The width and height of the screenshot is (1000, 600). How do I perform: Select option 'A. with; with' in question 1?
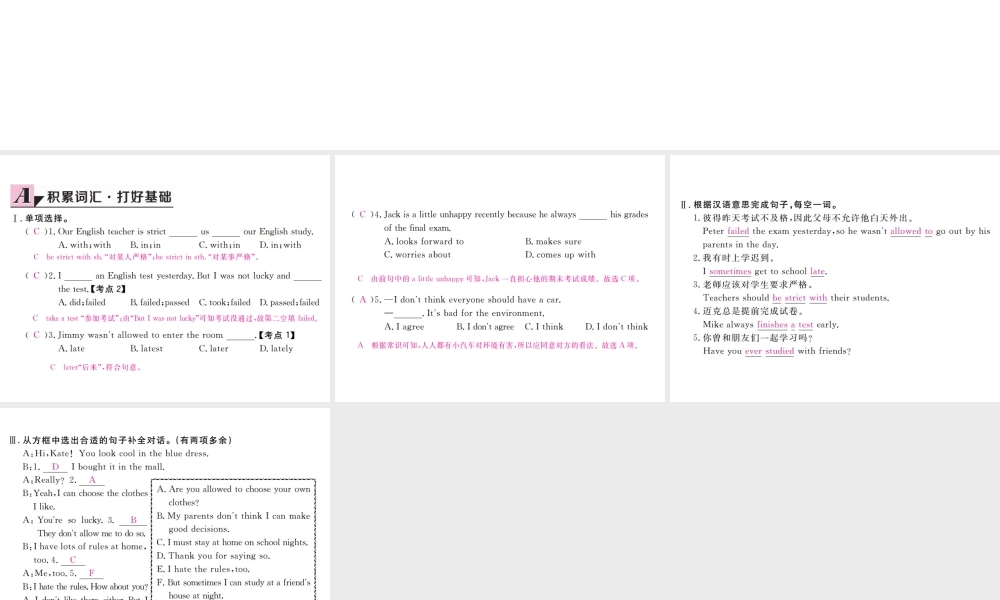point(84,245)
